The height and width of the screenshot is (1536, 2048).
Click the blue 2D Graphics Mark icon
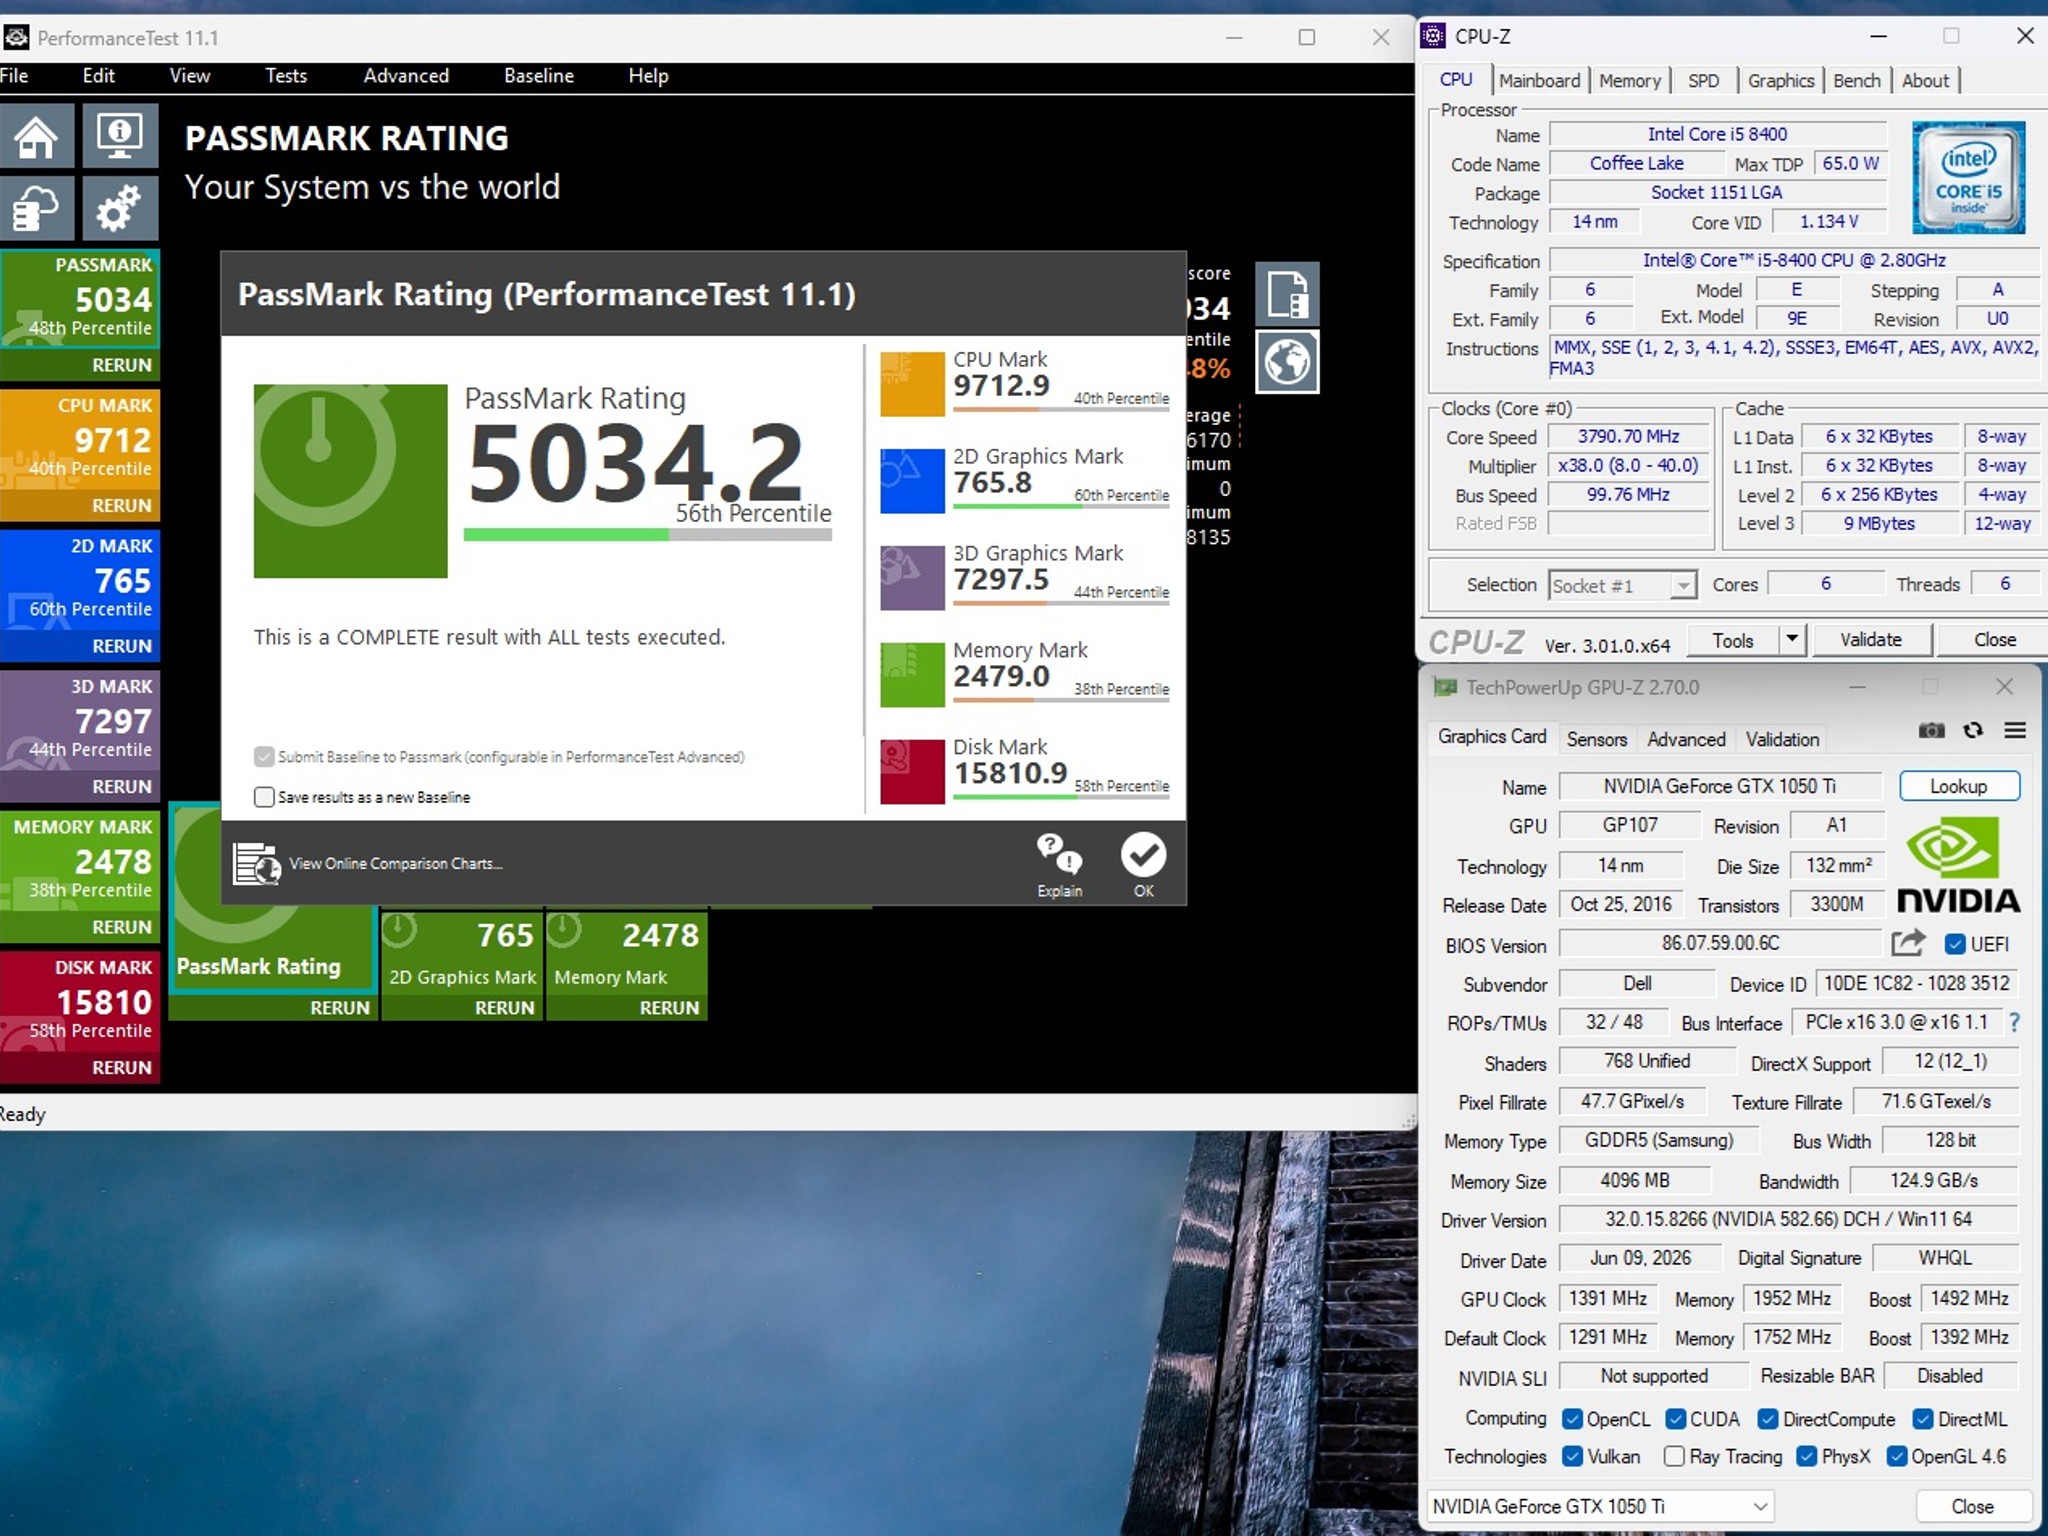(x=912, y=481)
